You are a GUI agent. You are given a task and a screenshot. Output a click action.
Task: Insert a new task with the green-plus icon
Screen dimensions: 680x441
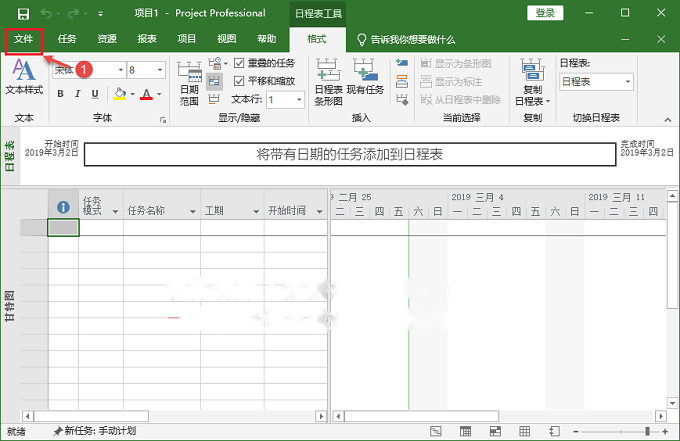(x=402, y=63)
